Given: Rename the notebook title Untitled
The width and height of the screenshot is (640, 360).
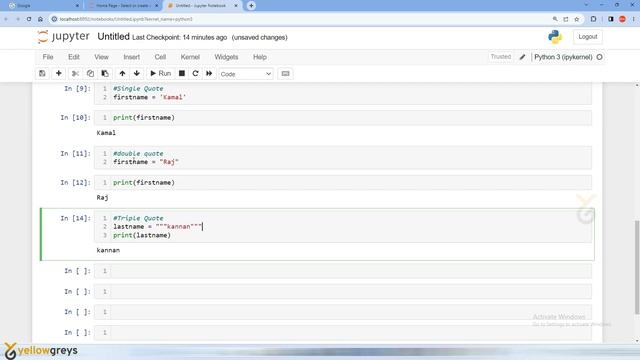Looking at the screenshot, I should pyautogui.click(x=113, y=37).
